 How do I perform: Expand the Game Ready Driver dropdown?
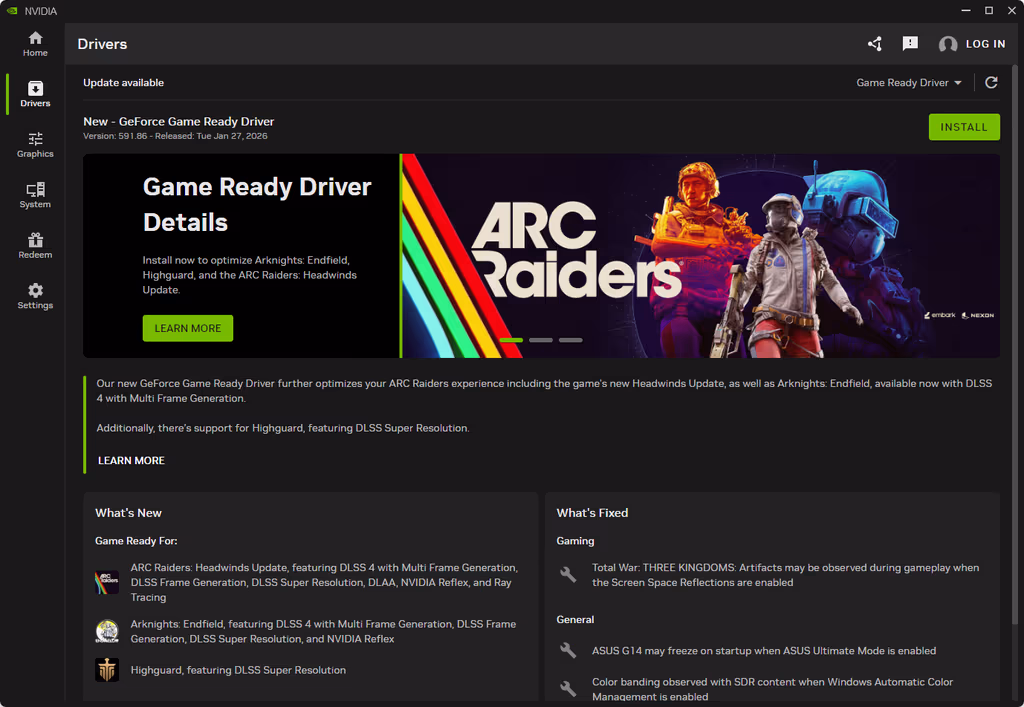click(x=908, y=83)
